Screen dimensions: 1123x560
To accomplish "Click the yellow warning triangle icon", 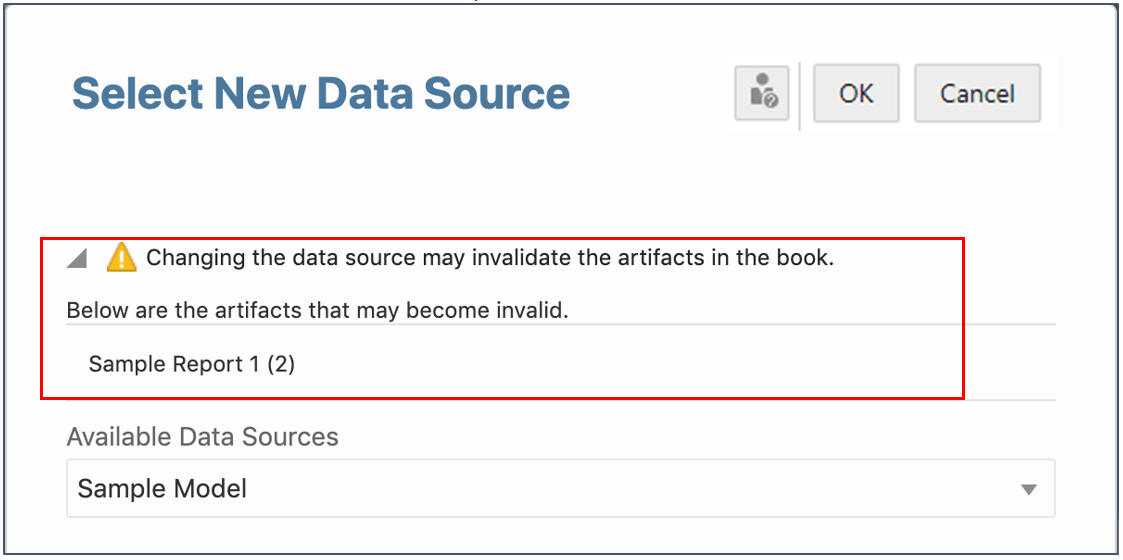I will pos(120,257).
